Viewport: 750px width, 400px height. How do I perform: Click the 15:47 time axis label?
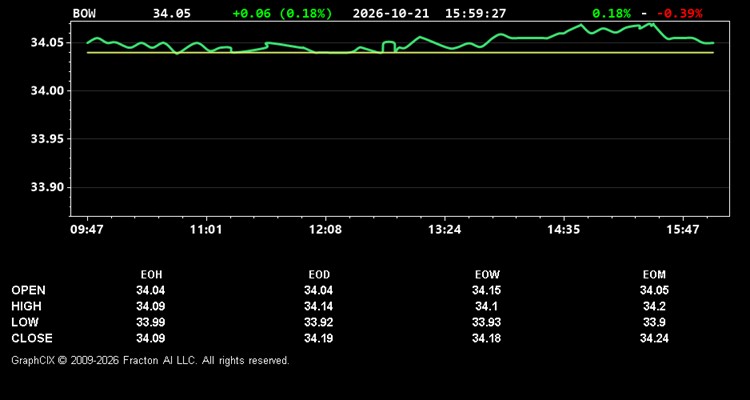(683, 230)
